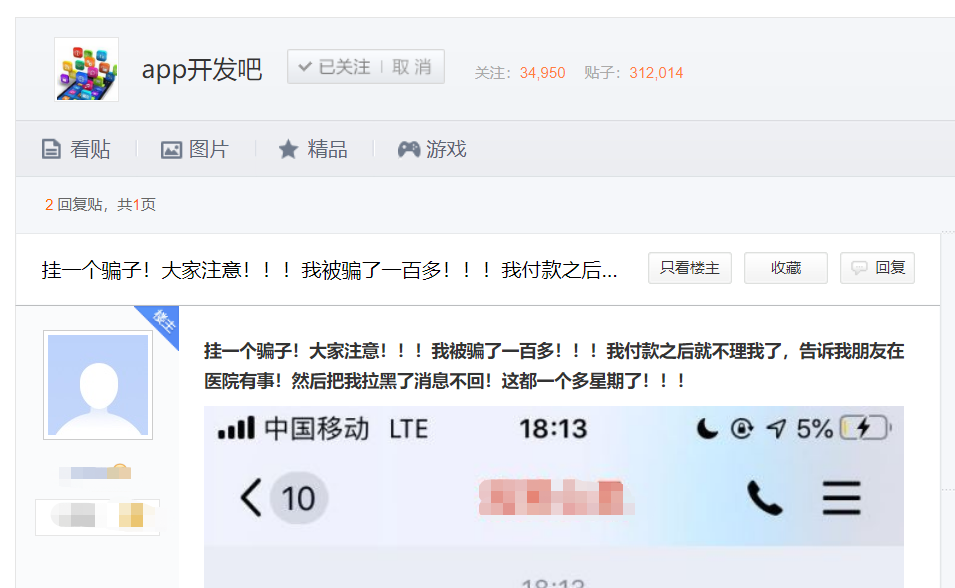Open the app开发吧 forum title link

click(201, 69)
